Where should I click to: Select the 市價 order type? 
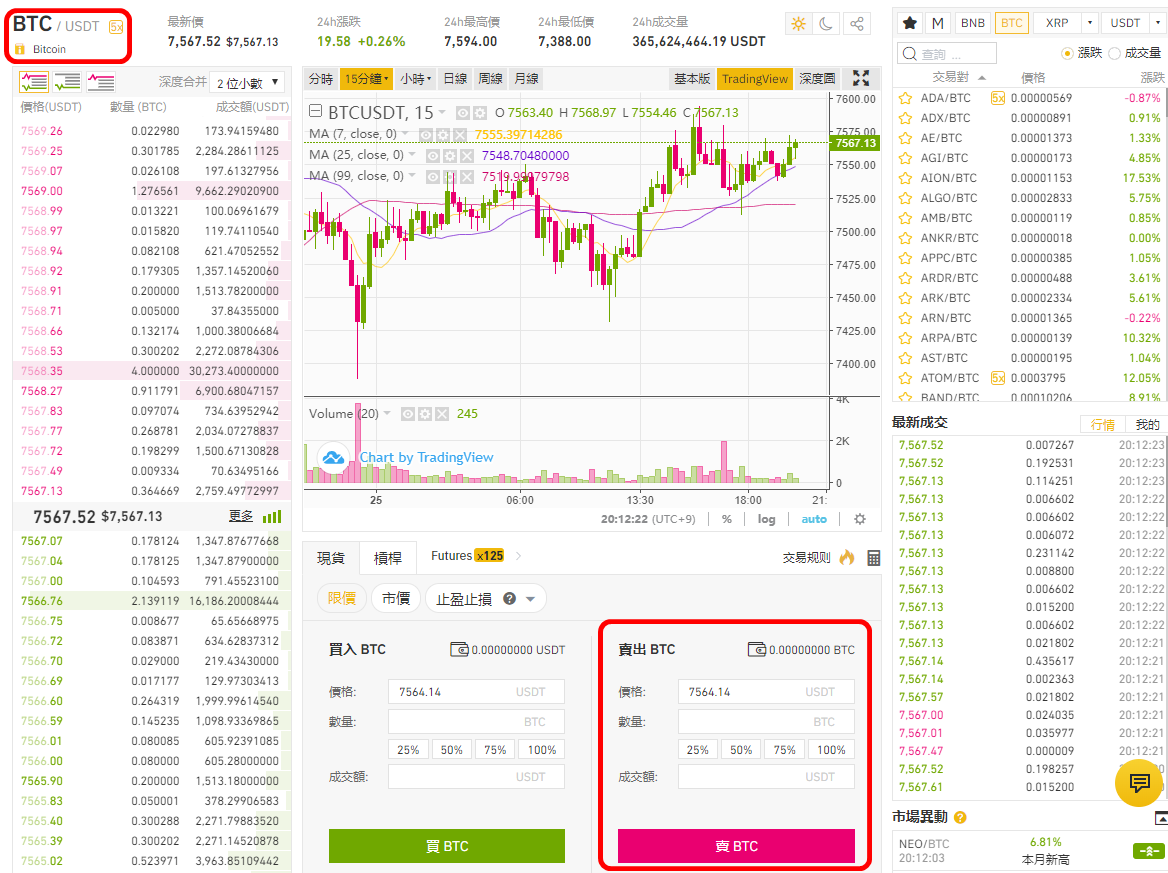click(396, 598)
